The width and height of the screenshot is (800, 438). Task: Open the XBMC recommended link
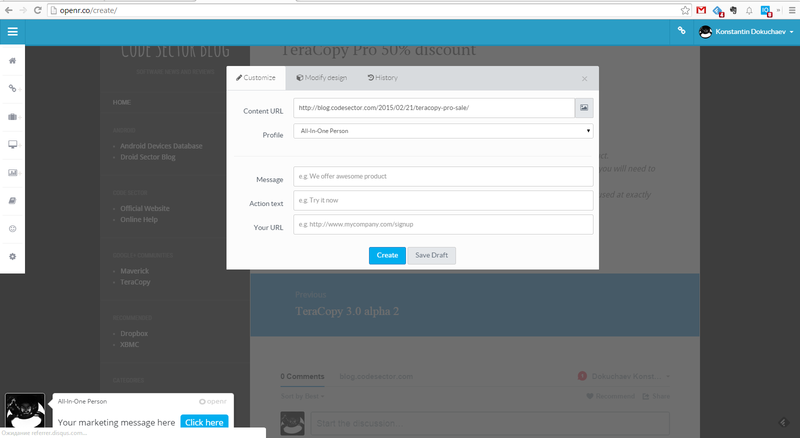pos(130,345)
